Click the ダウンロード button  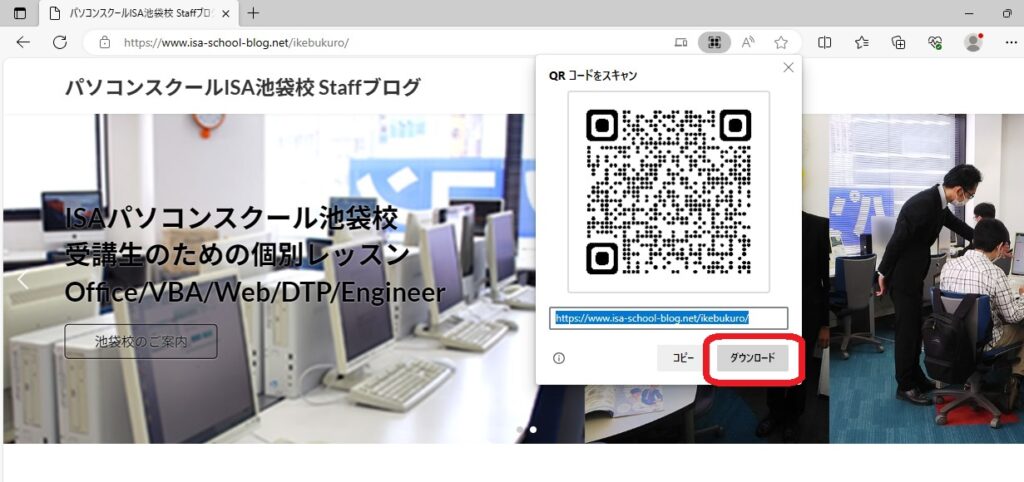(x=752, y=358)
